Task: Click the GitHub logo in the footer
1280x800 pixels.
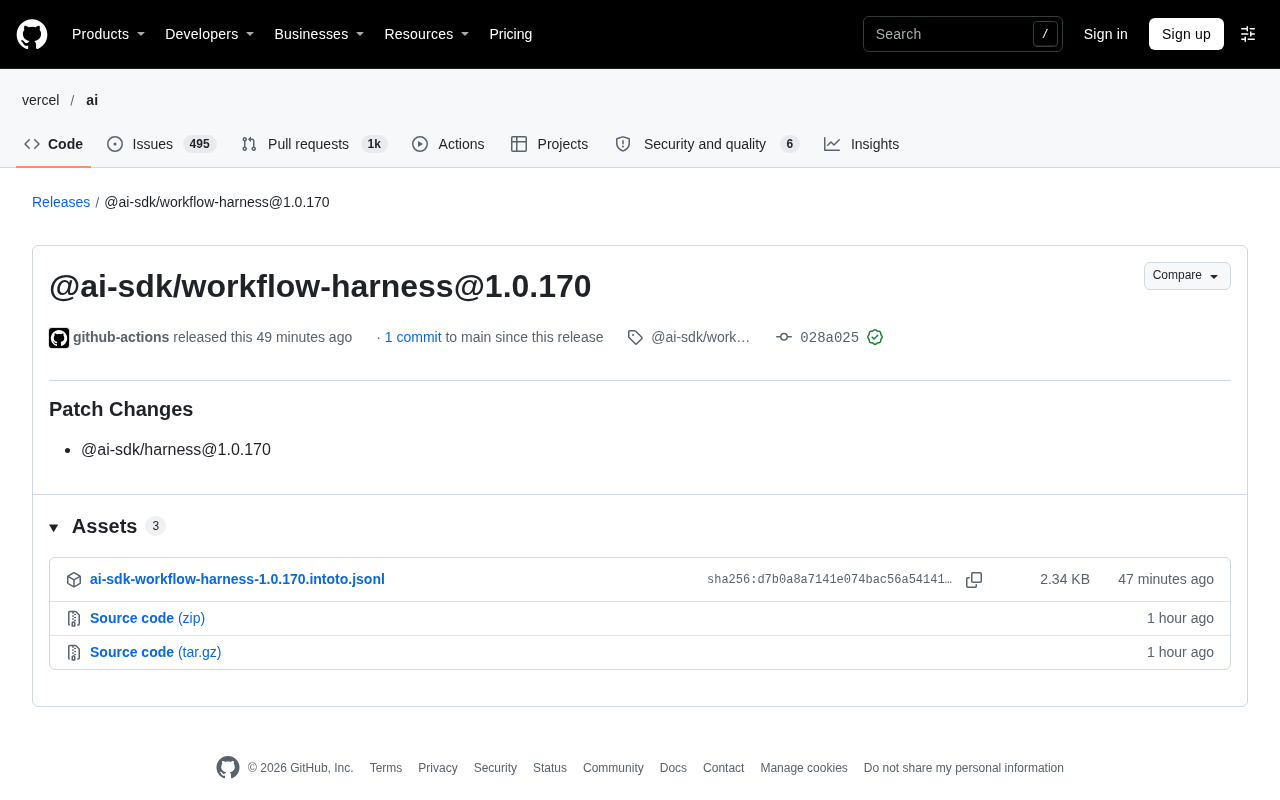Action: pyautogui.click(x=228, y=767)
